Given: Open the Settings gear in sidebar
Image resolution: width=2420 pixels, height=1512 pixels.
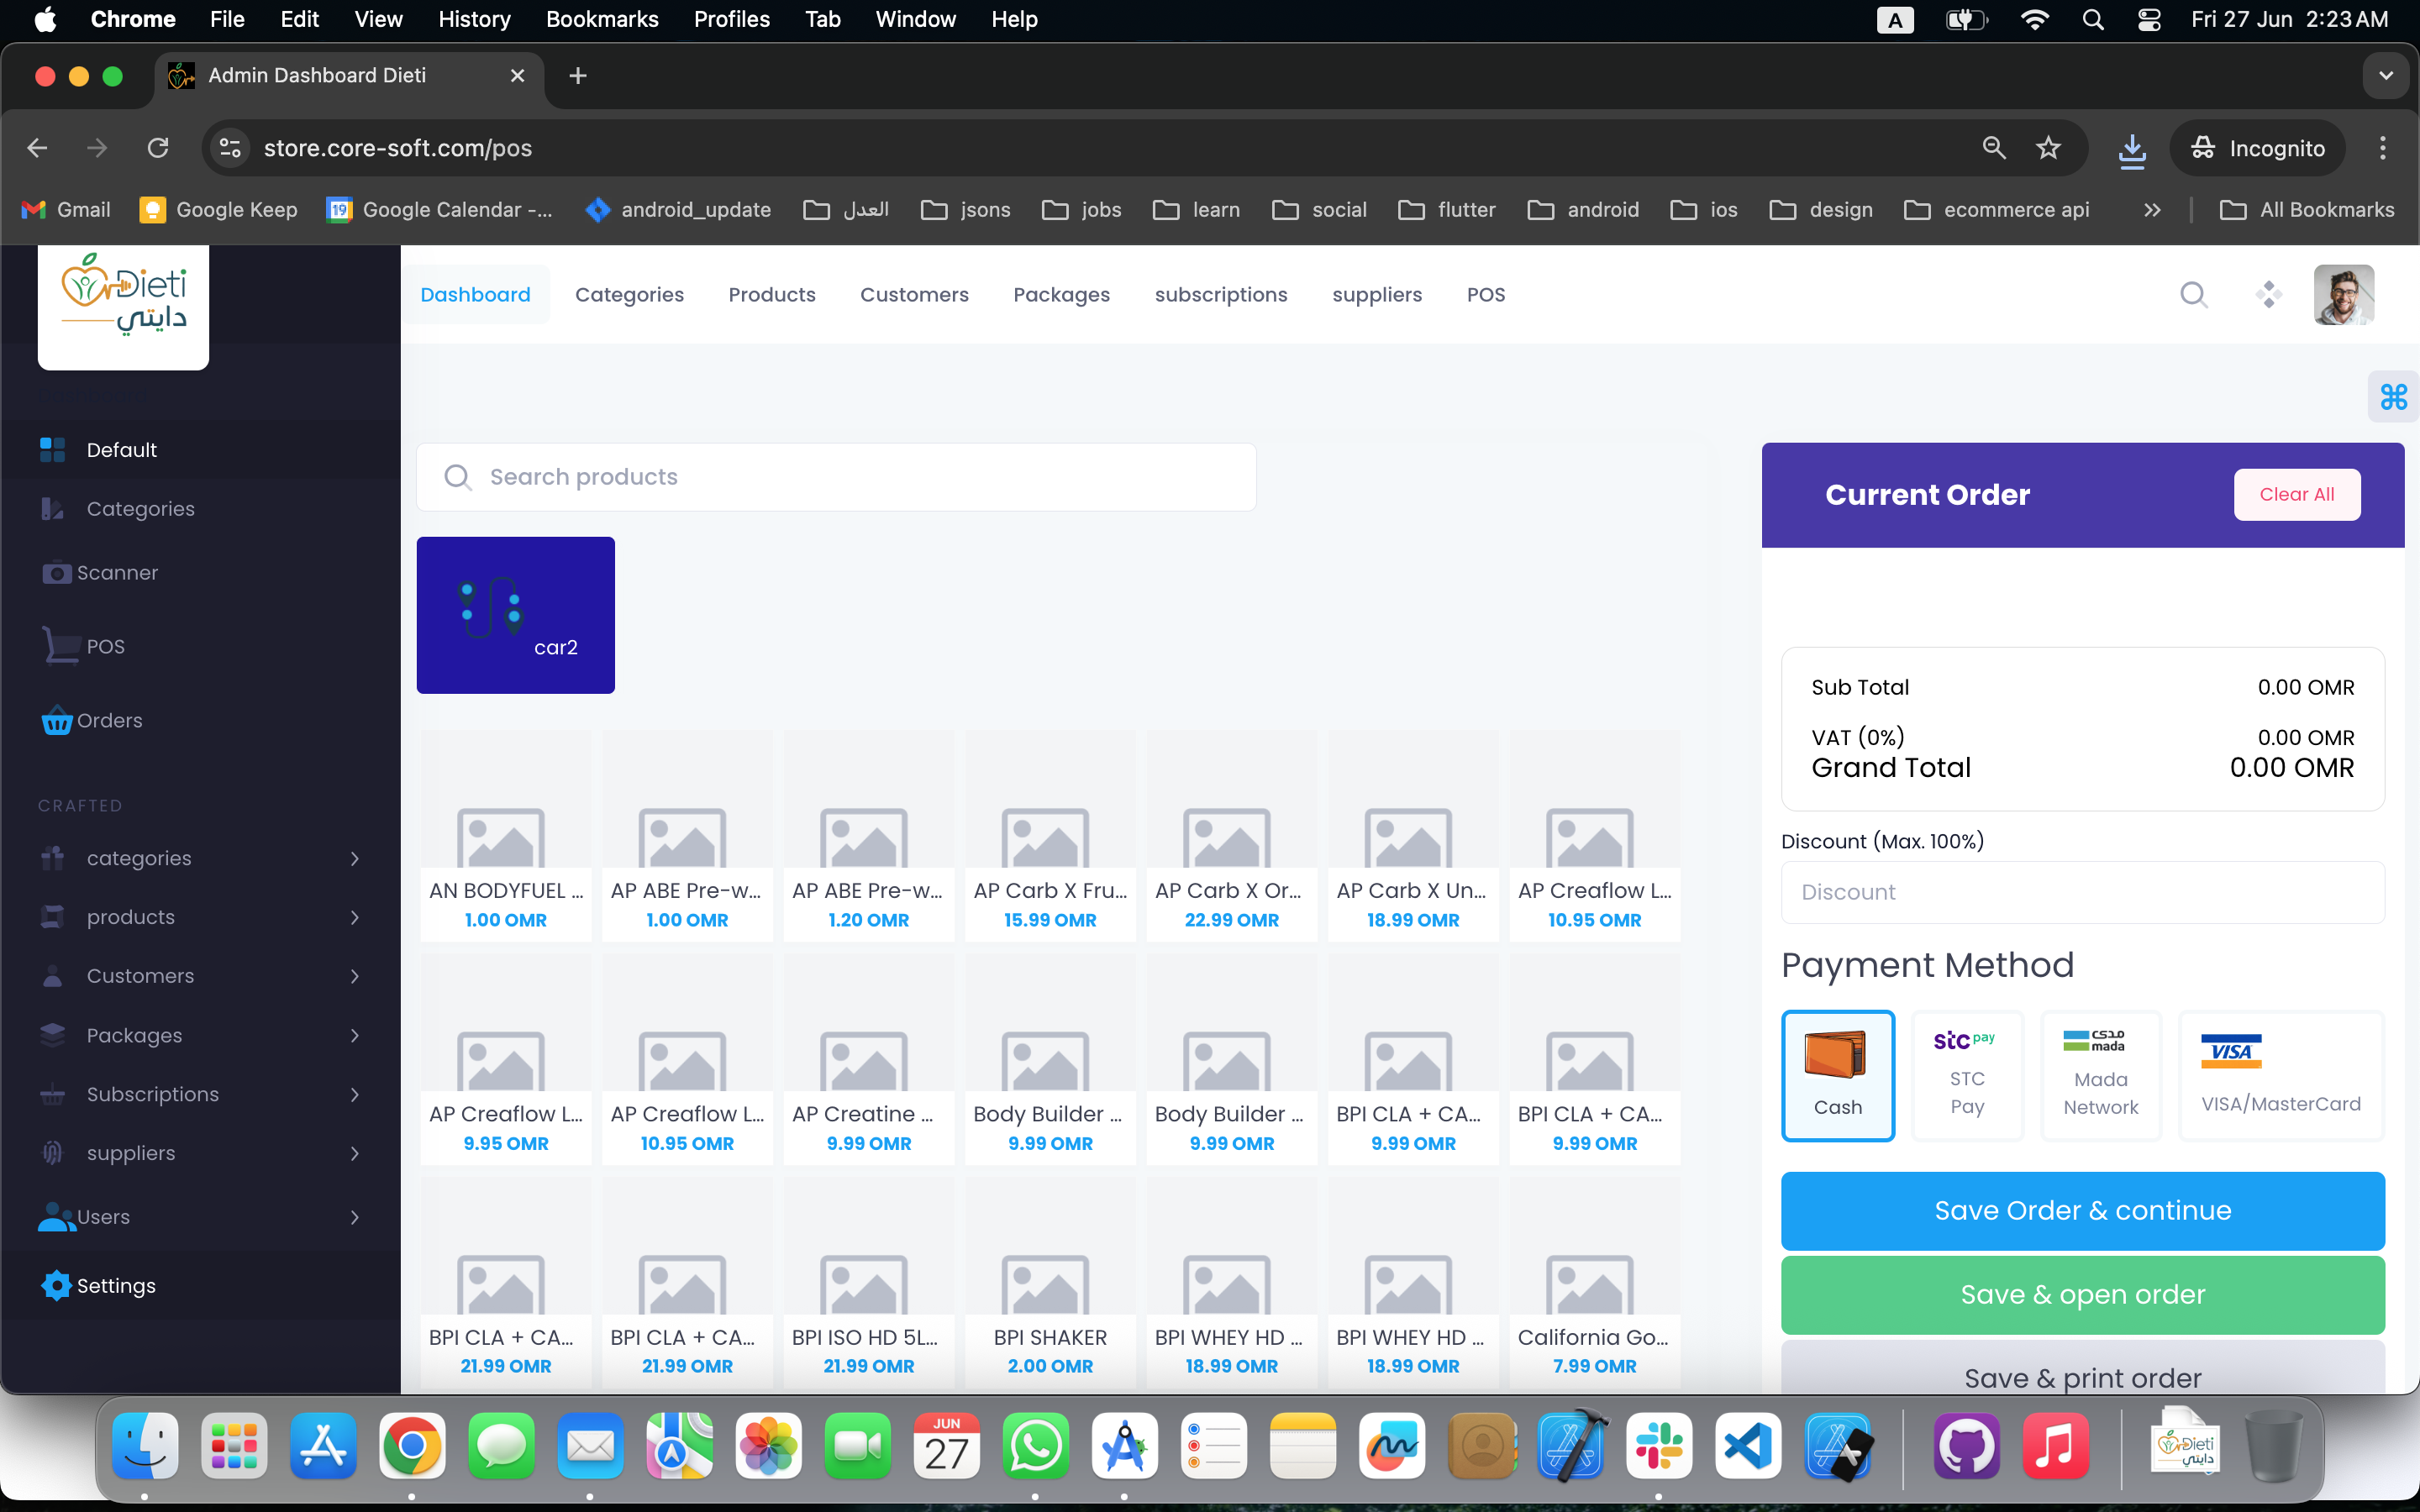Looking at the screenshot, I should click(x=57, y=1285).
